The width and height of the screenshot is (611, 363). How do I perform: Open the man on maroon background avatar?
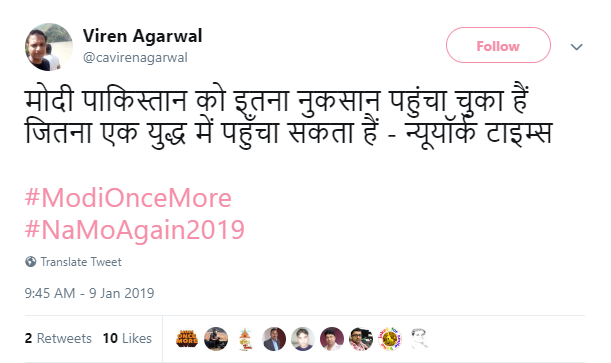[332, 338]
